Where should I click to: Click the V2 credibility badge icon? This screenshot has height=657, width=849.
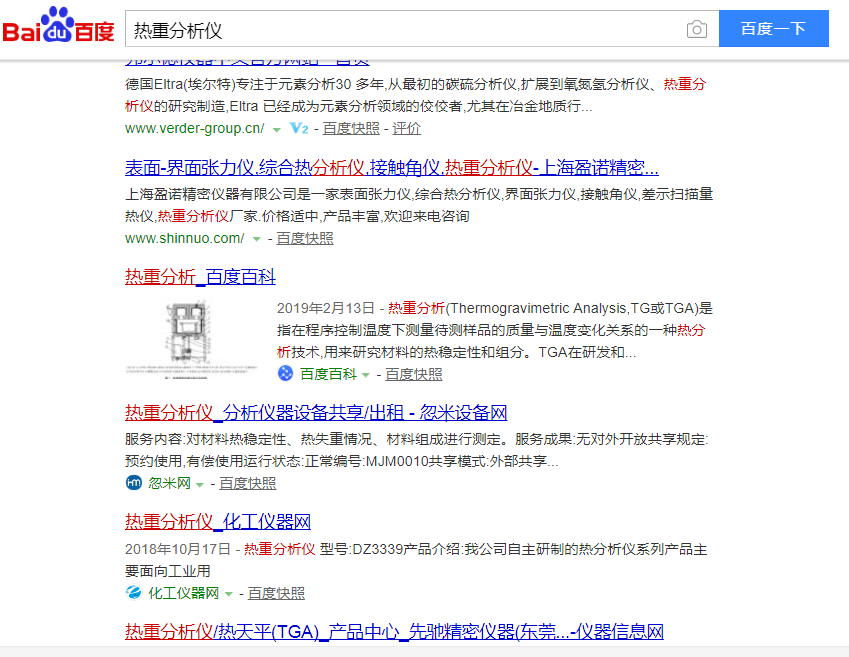click(299, 128)
